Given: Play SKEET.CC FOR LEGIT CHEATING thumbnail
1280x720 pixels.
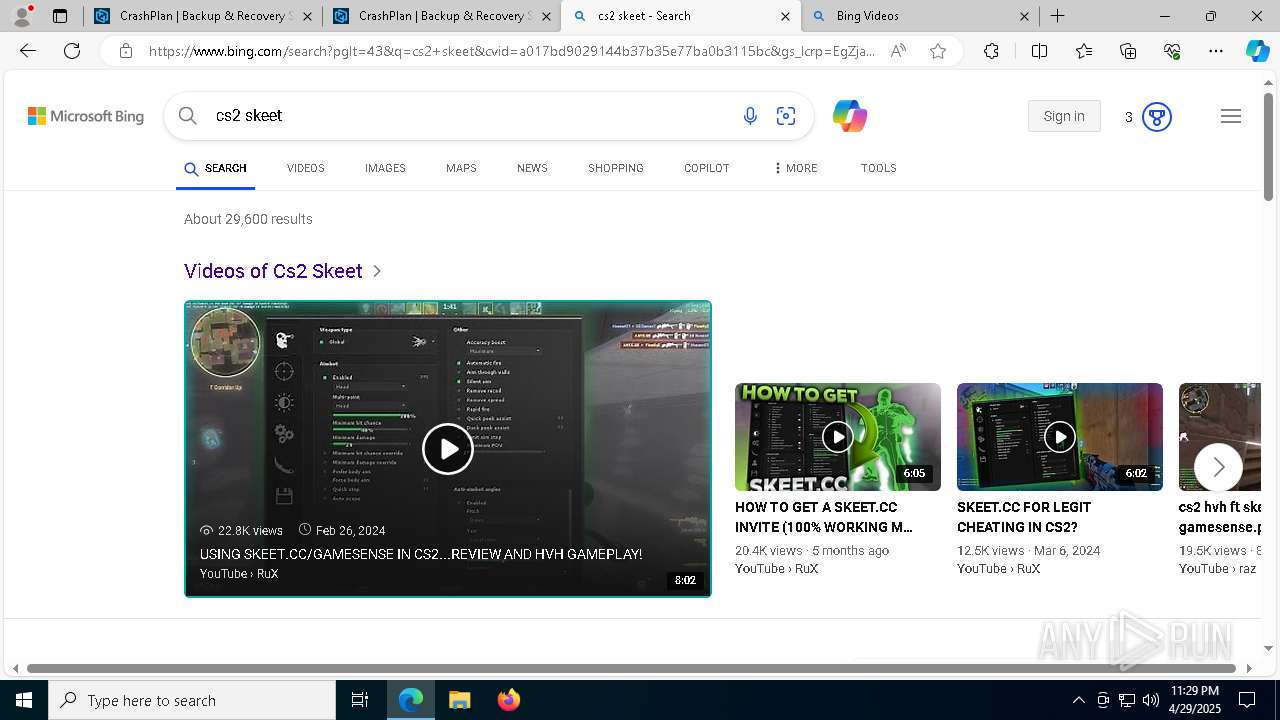Looking at the screenshot, I should [x=1060, y=437].
